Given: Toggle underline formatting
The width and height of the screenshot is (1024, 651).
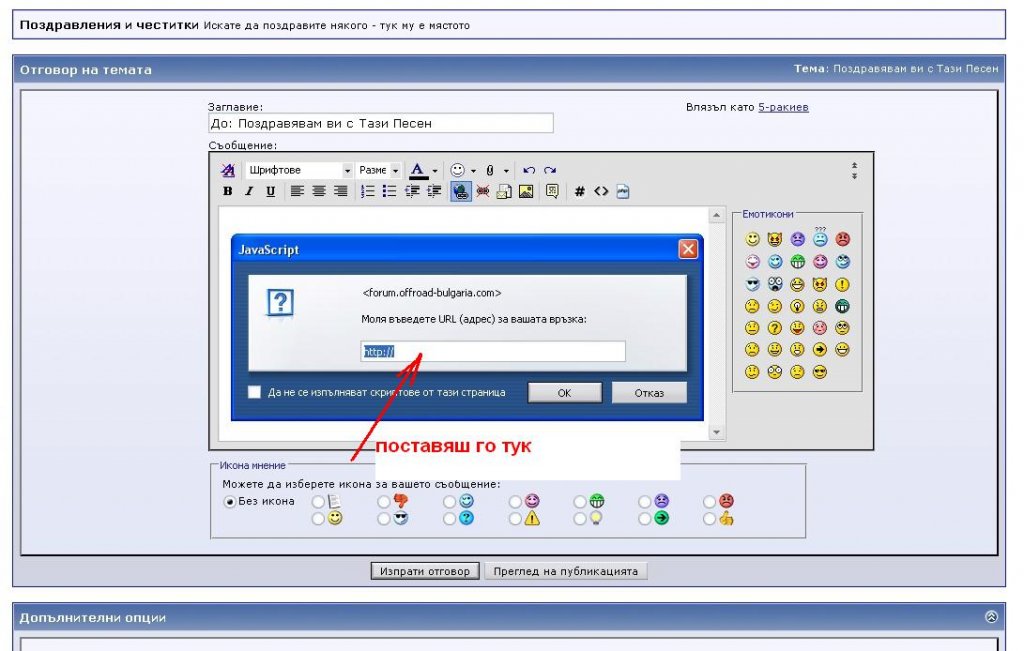Looking at the screenshot, I should click(270, 191).
